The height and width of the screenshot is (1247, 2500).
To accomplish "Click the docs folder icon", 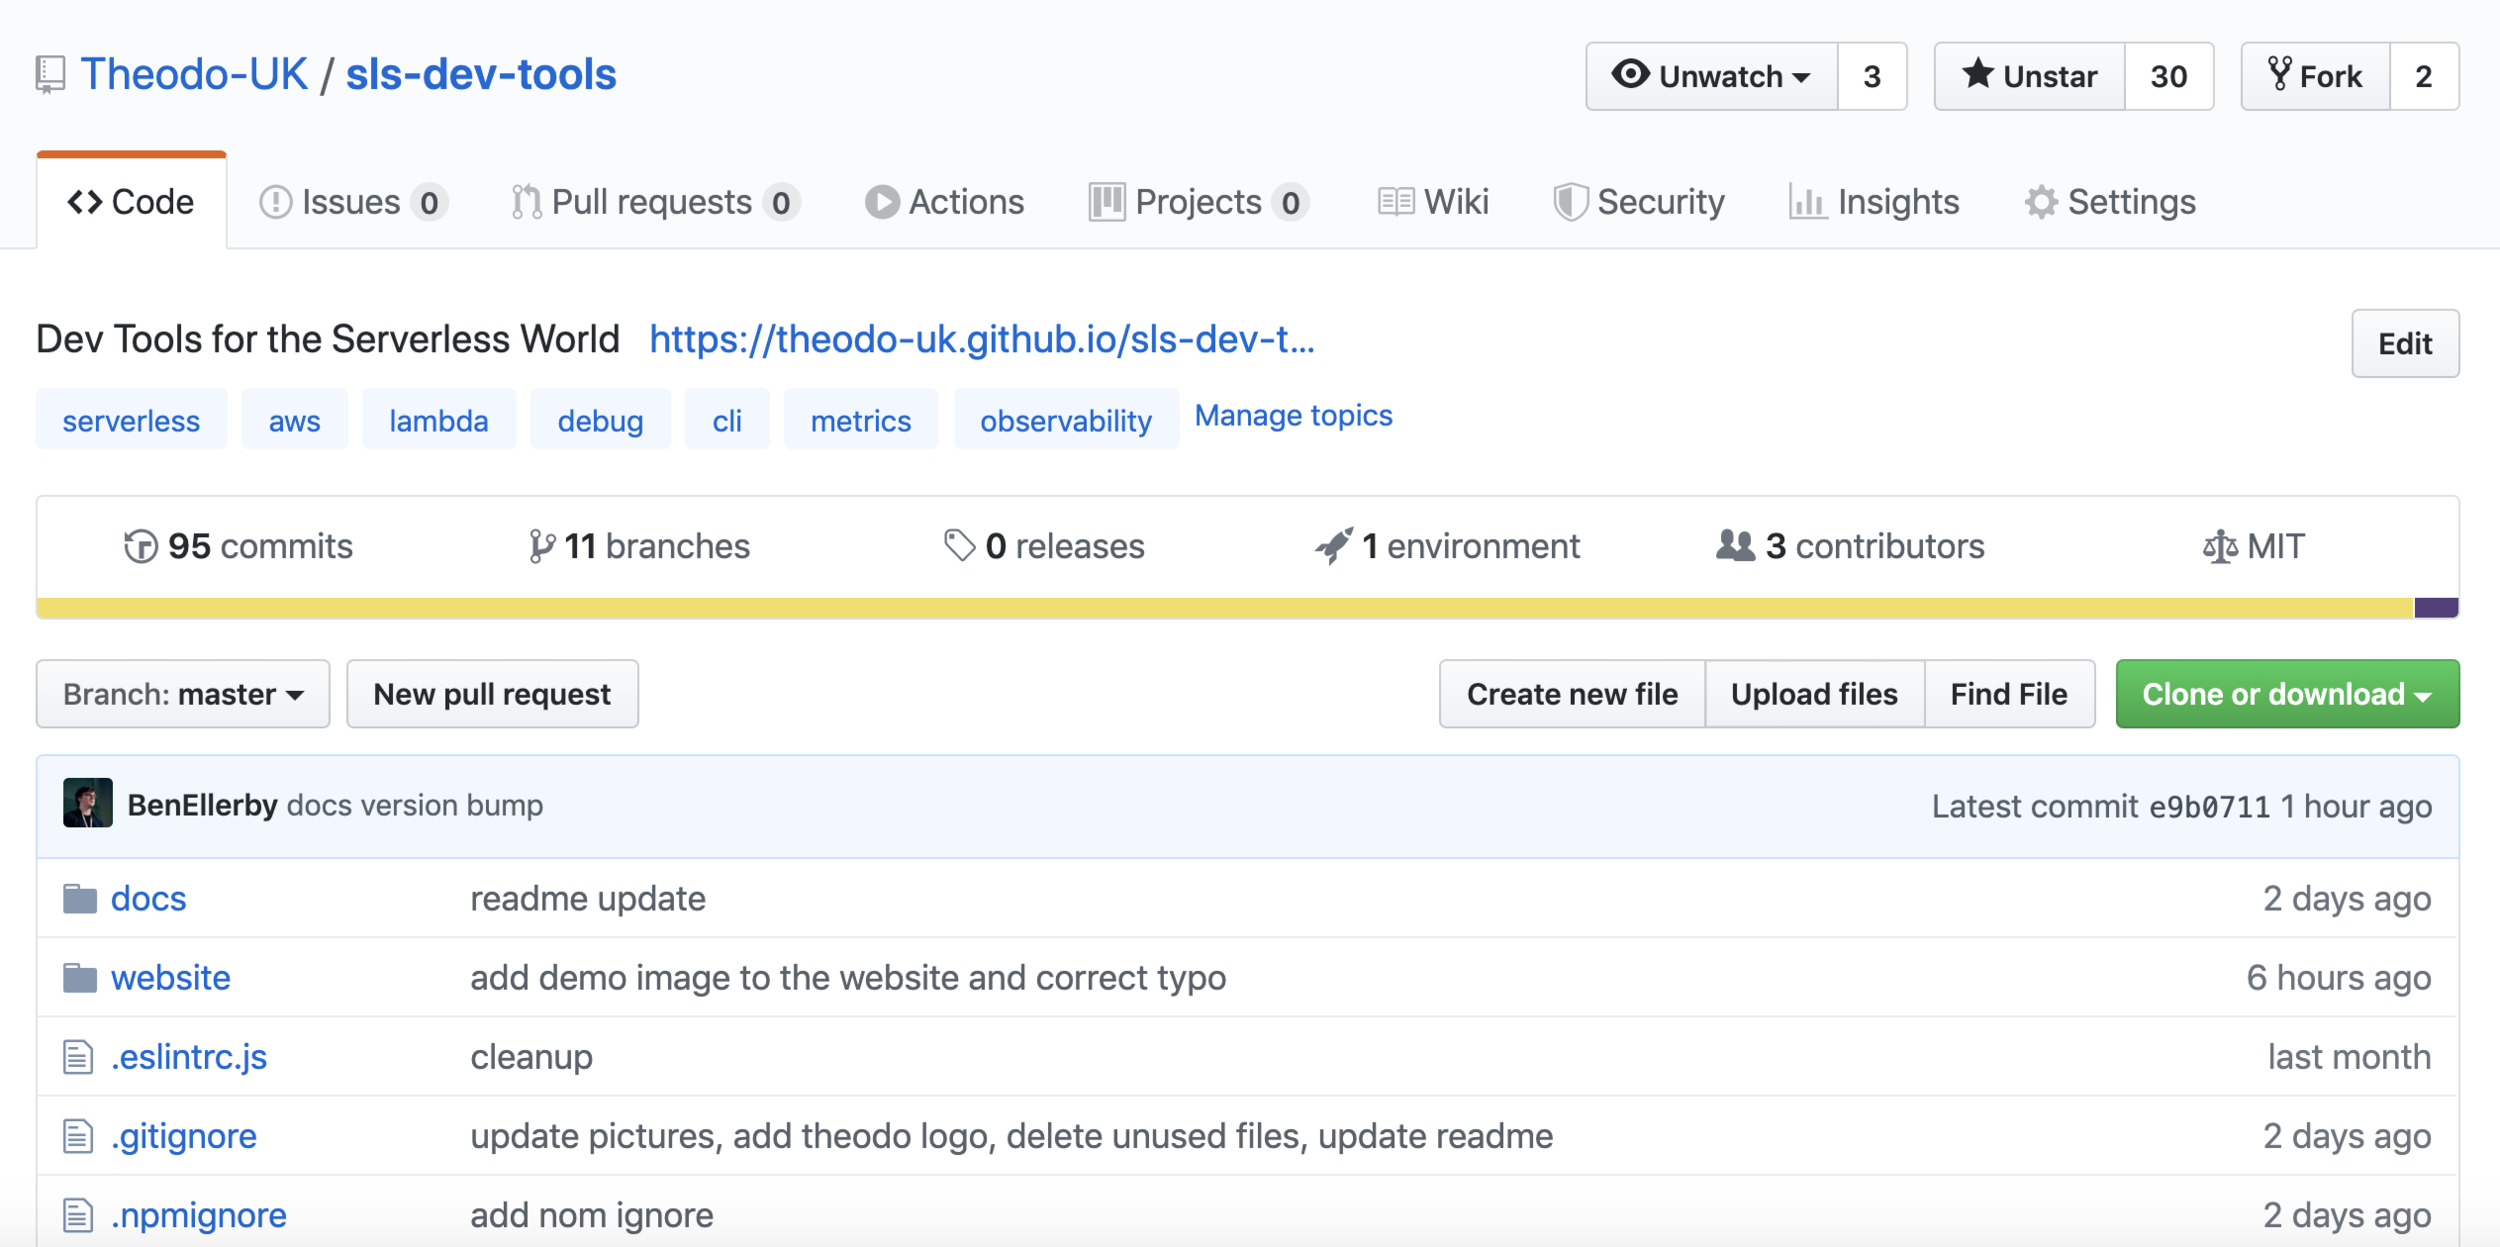I will 80,899.
